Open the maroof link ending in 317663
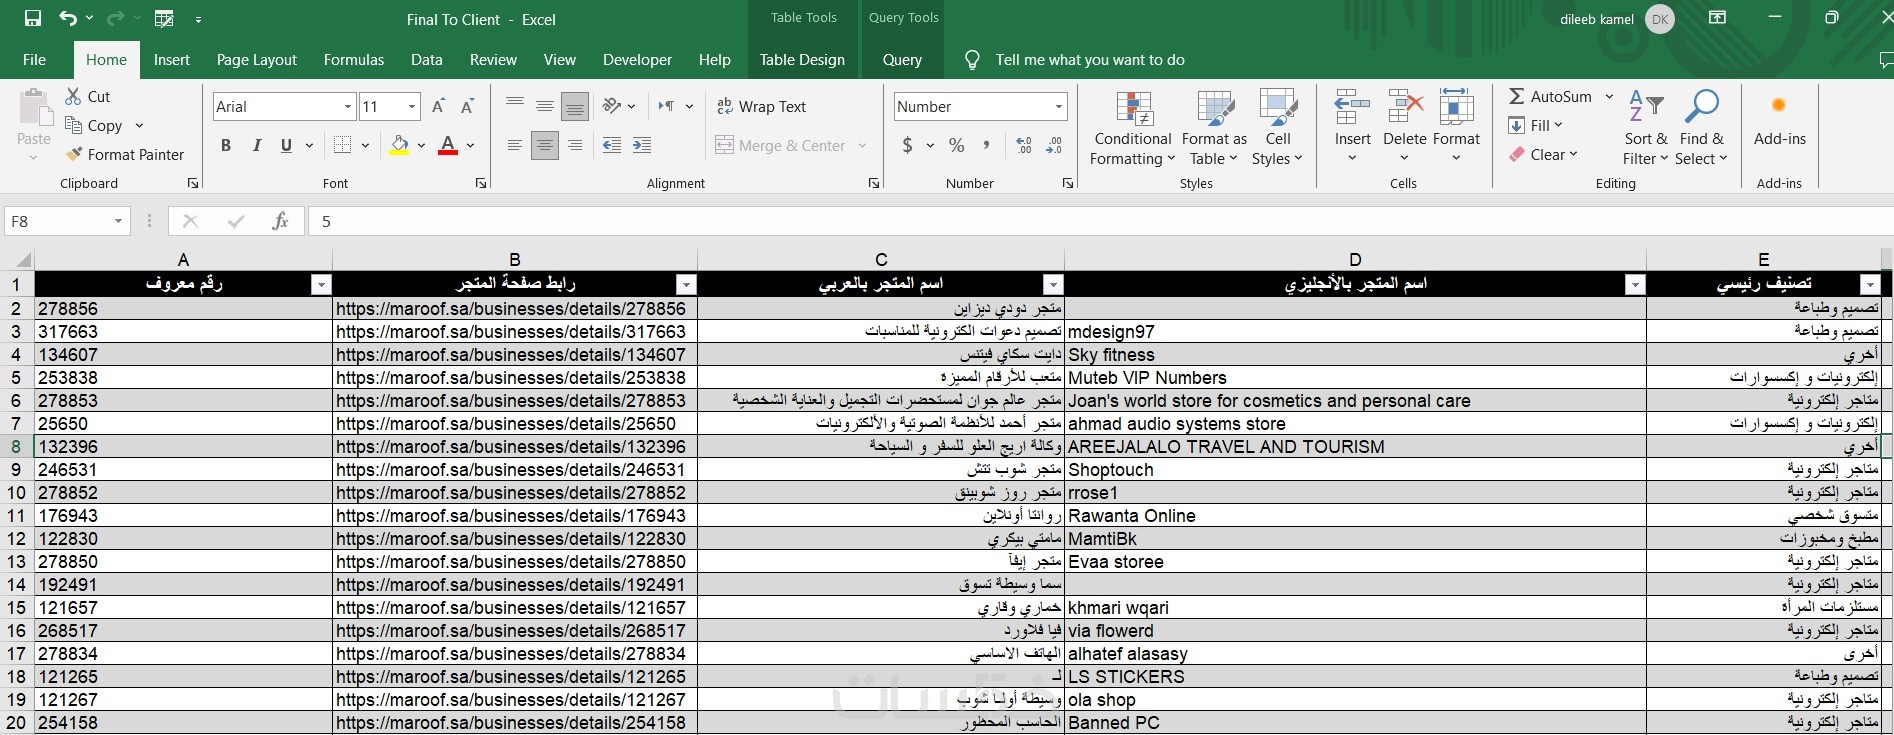Screen dimensions: 1894x735 (x=511, y=332)
